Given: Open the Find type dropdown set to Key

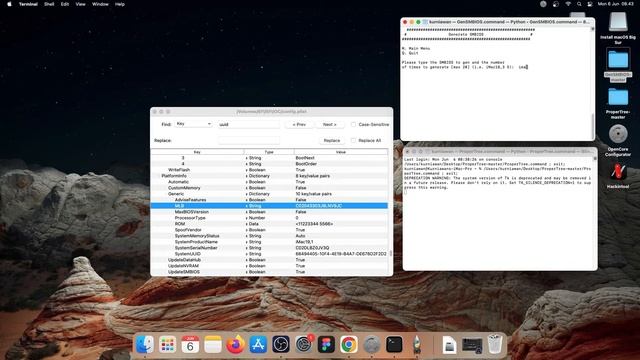Looking at the screenshot, I should click(193, 124).
